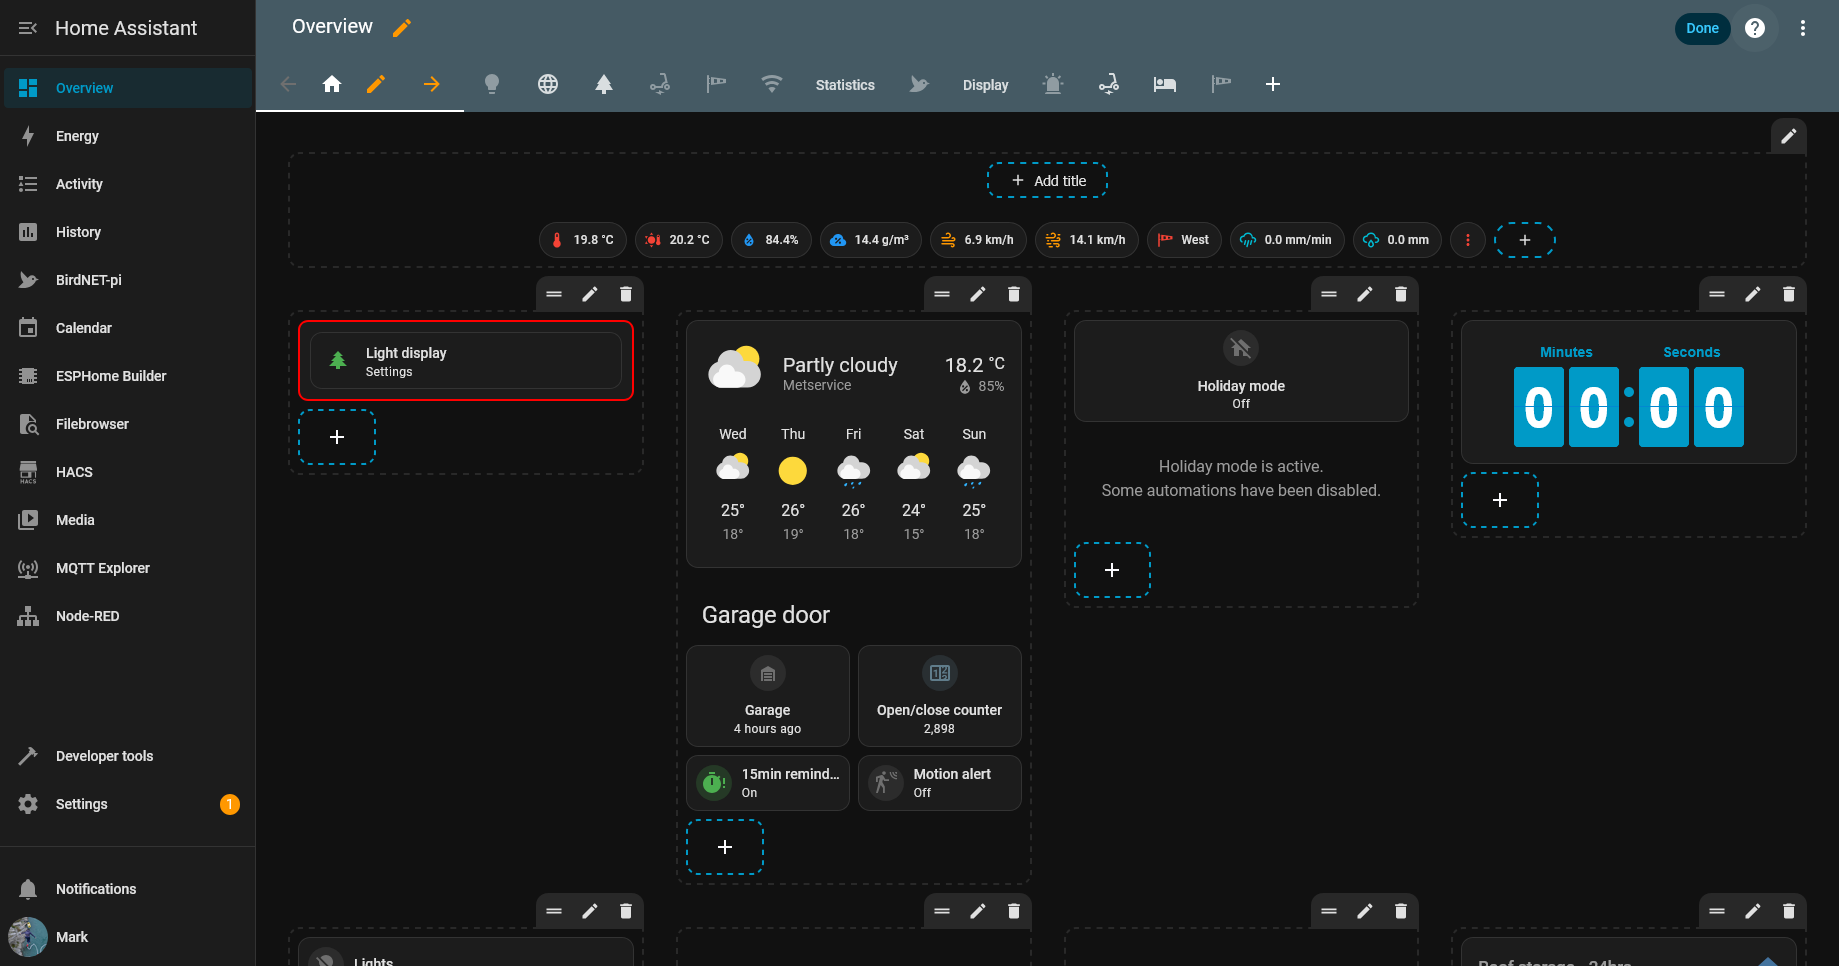Switch to the wifi view tab

771,85
